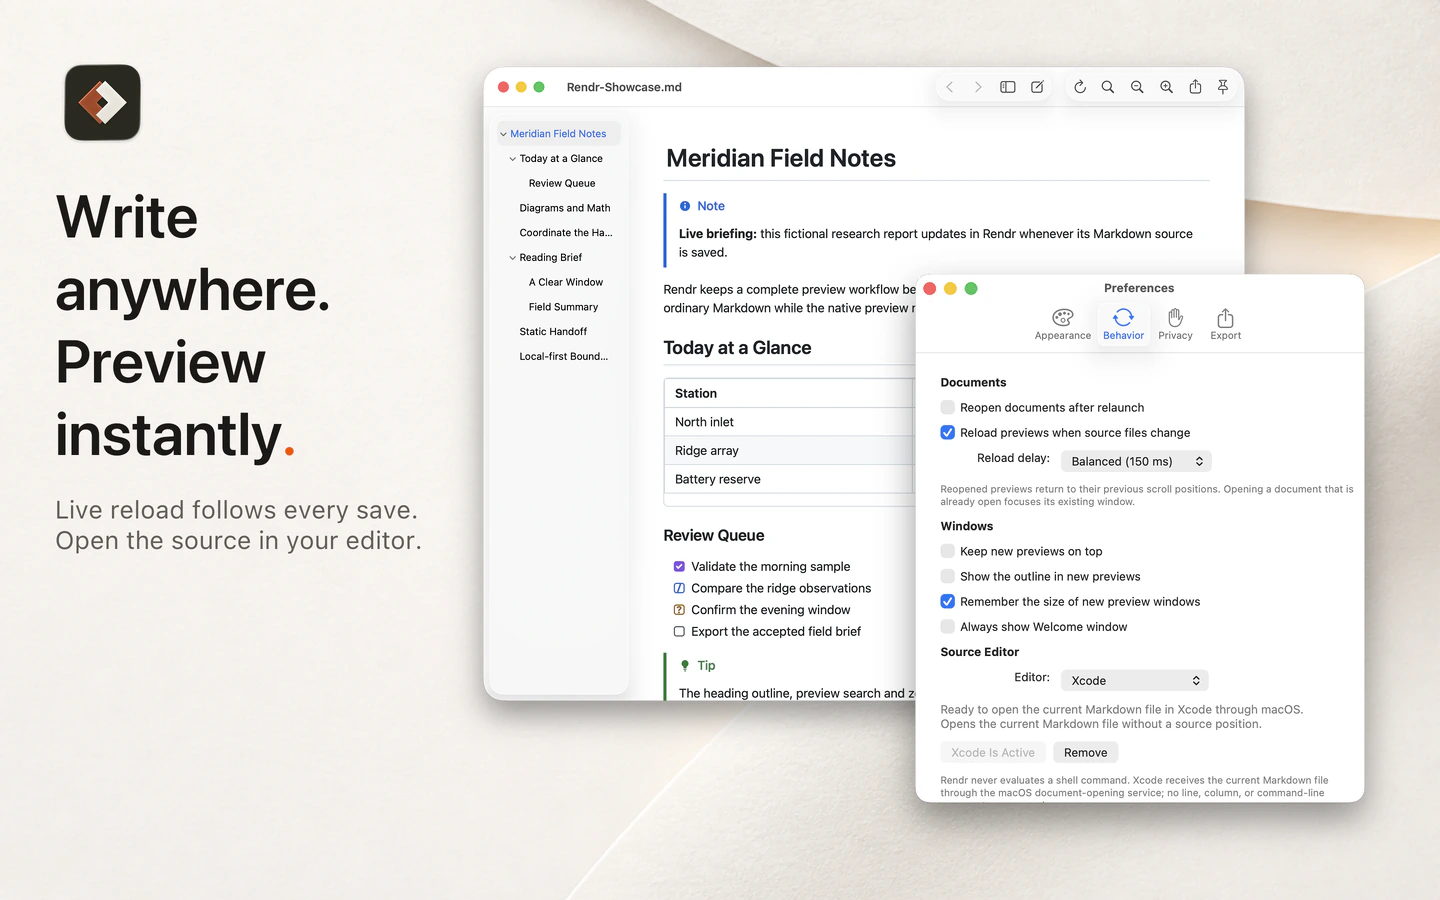This screenshot has width=1440, height=900.
Task: Click the Ridge array table cell
Action: tap(790, 451)
